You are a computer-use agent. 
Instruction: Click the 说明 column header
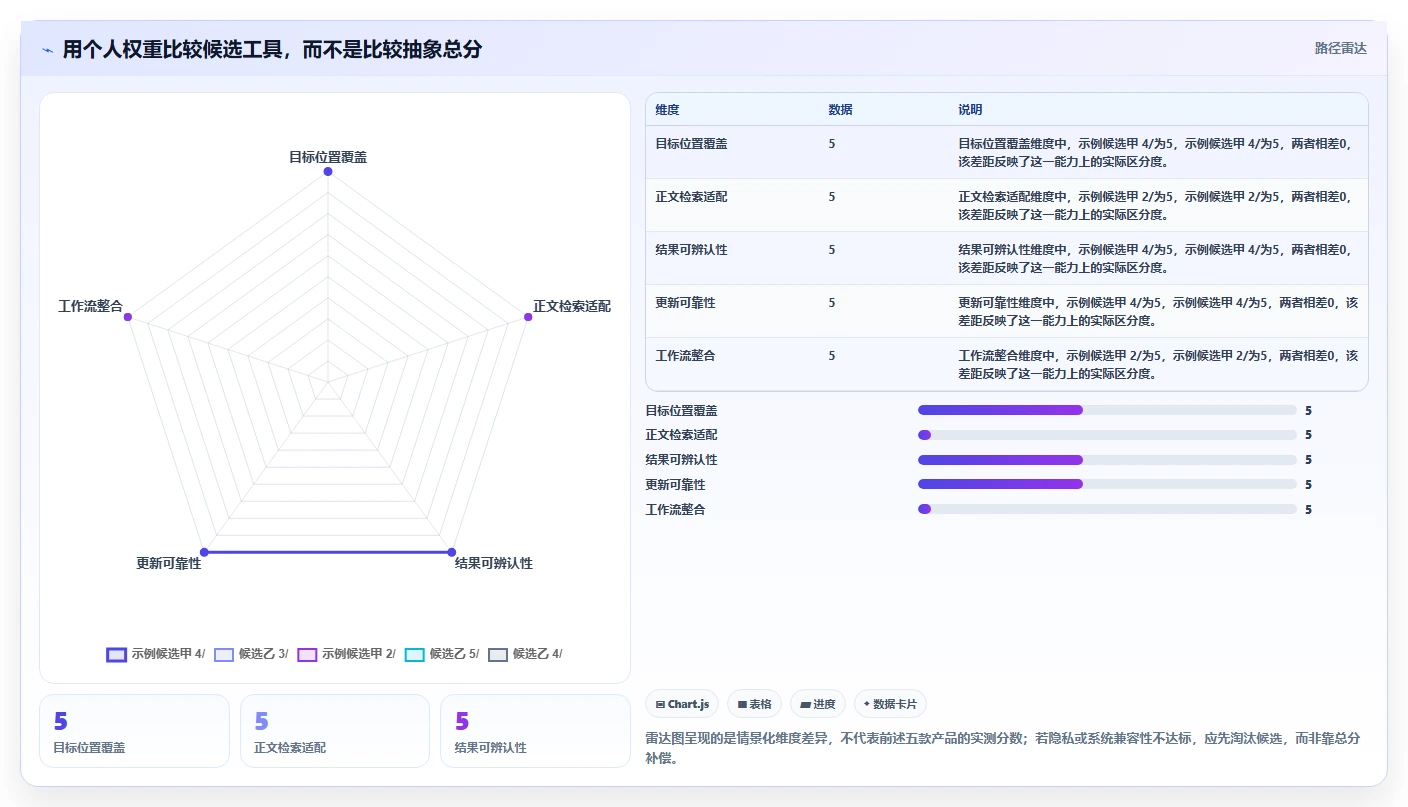tap(970, 110)
